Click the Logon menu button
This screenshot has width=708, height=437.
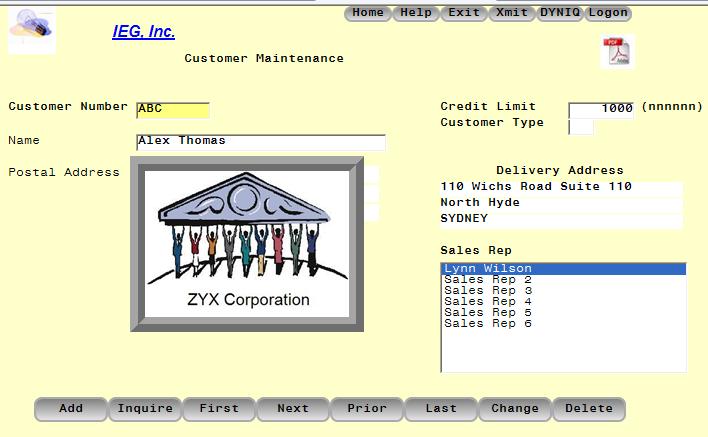pos(608,13)
